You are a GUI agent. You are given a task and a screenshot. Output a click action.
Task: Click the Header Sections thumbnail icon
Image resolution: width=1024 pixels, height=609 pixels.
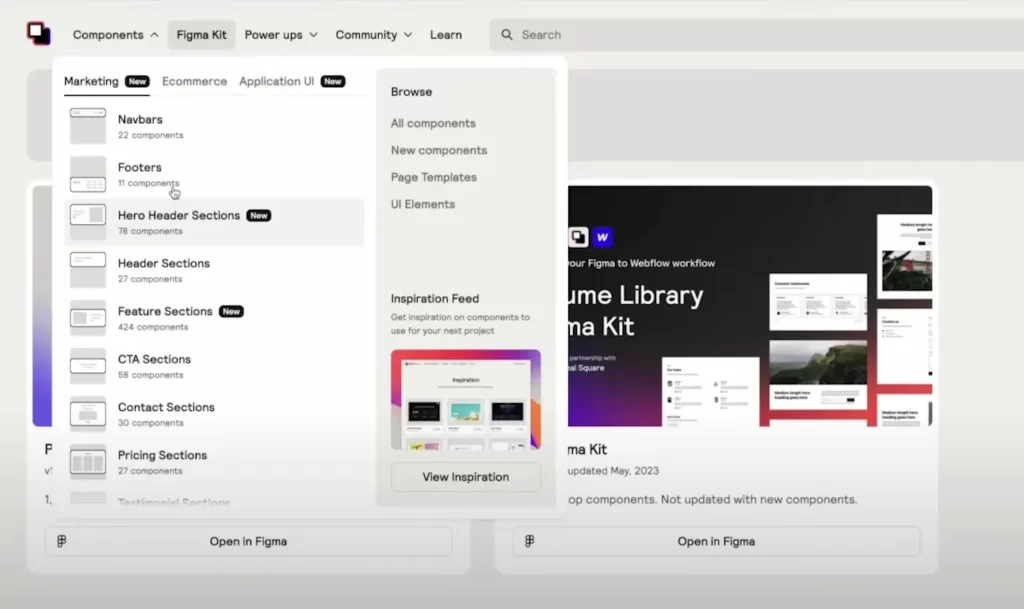tap(88, 270)
